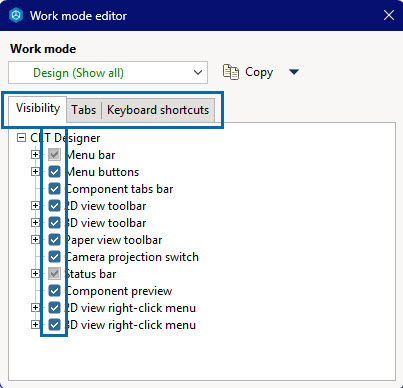
Task: Uncheck the Camera projection switch checkbox
Action: 54,257
